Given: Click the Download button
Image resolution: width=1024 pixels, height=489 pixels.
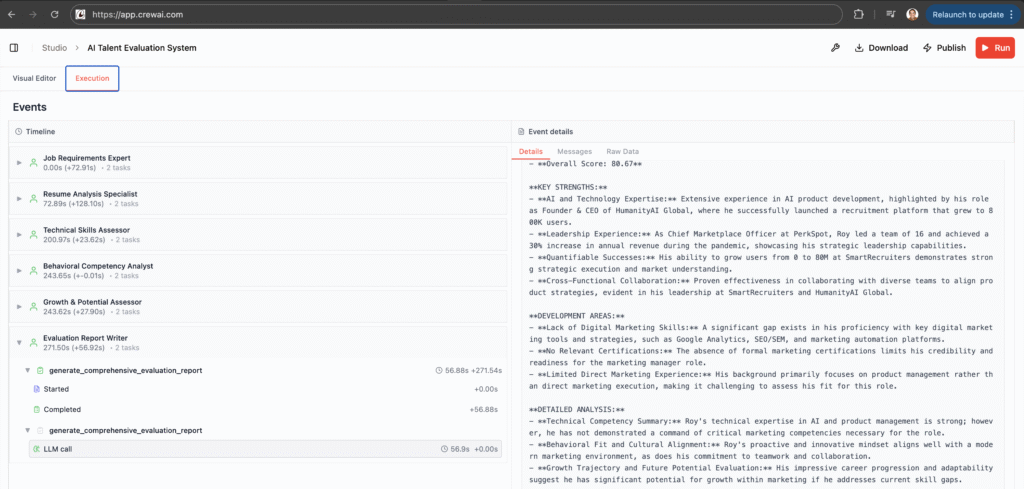Looking at the screenshot, I should [x=881, y=48].
